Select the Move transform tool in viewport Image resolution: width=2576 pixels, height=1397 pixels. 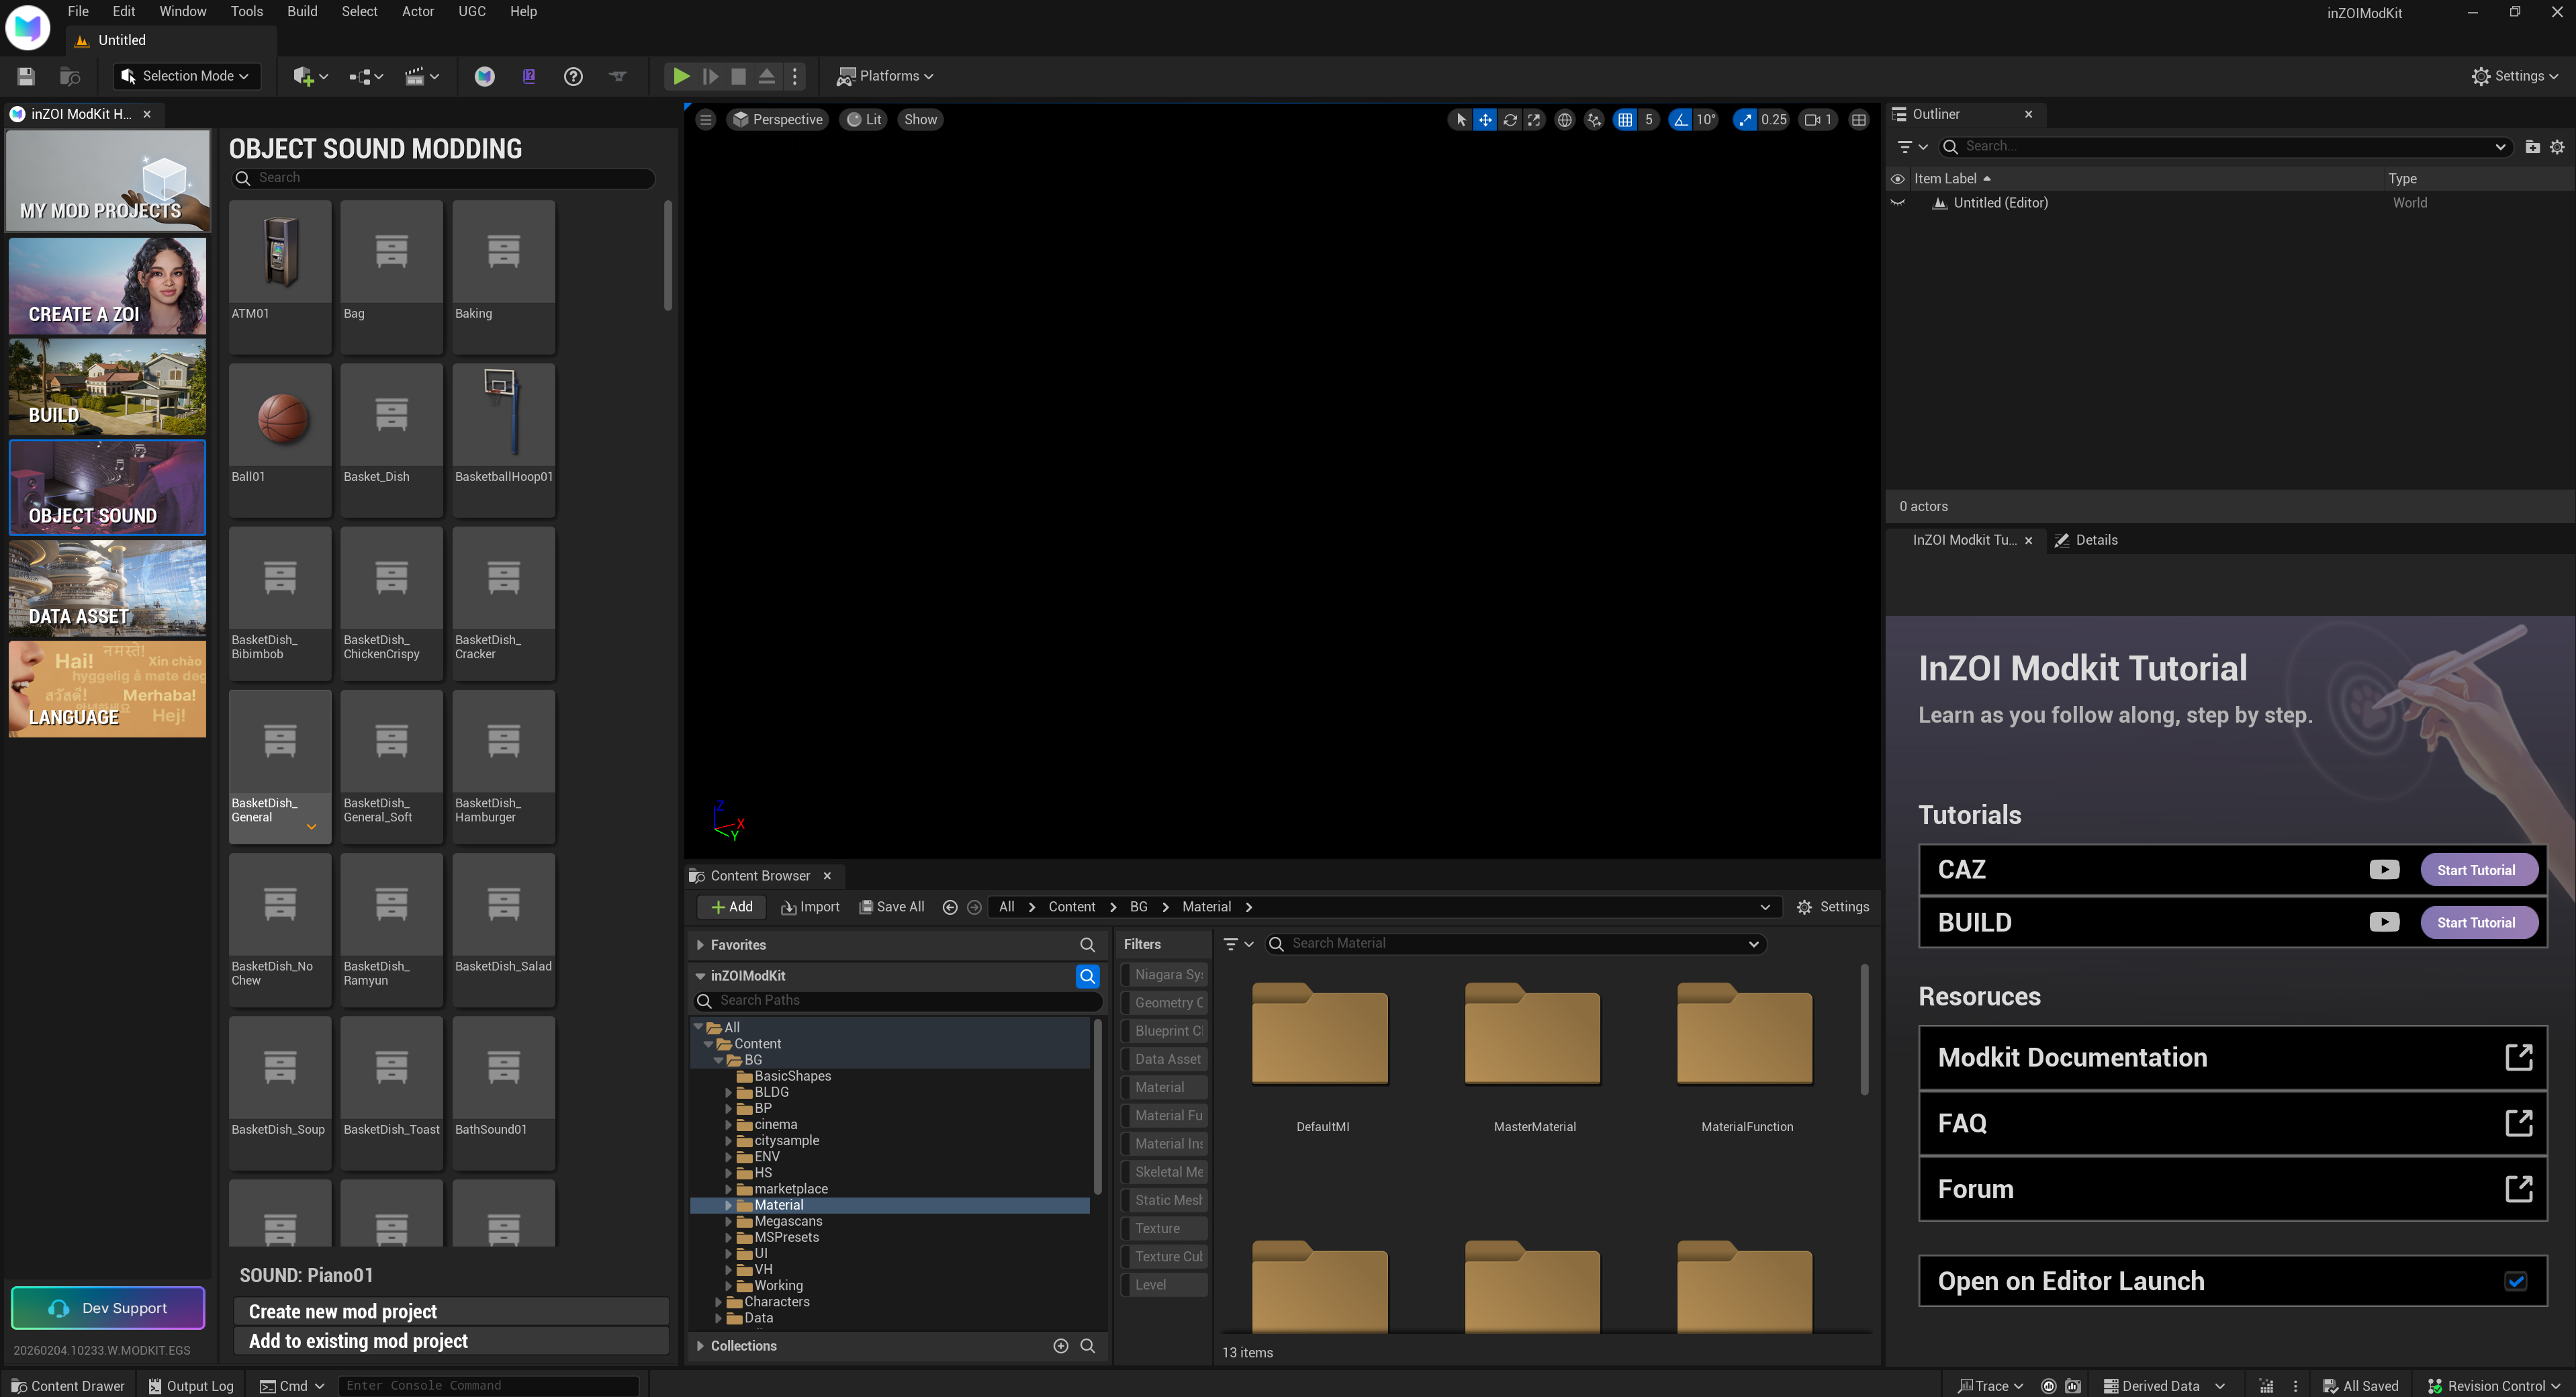(1486, 119)
